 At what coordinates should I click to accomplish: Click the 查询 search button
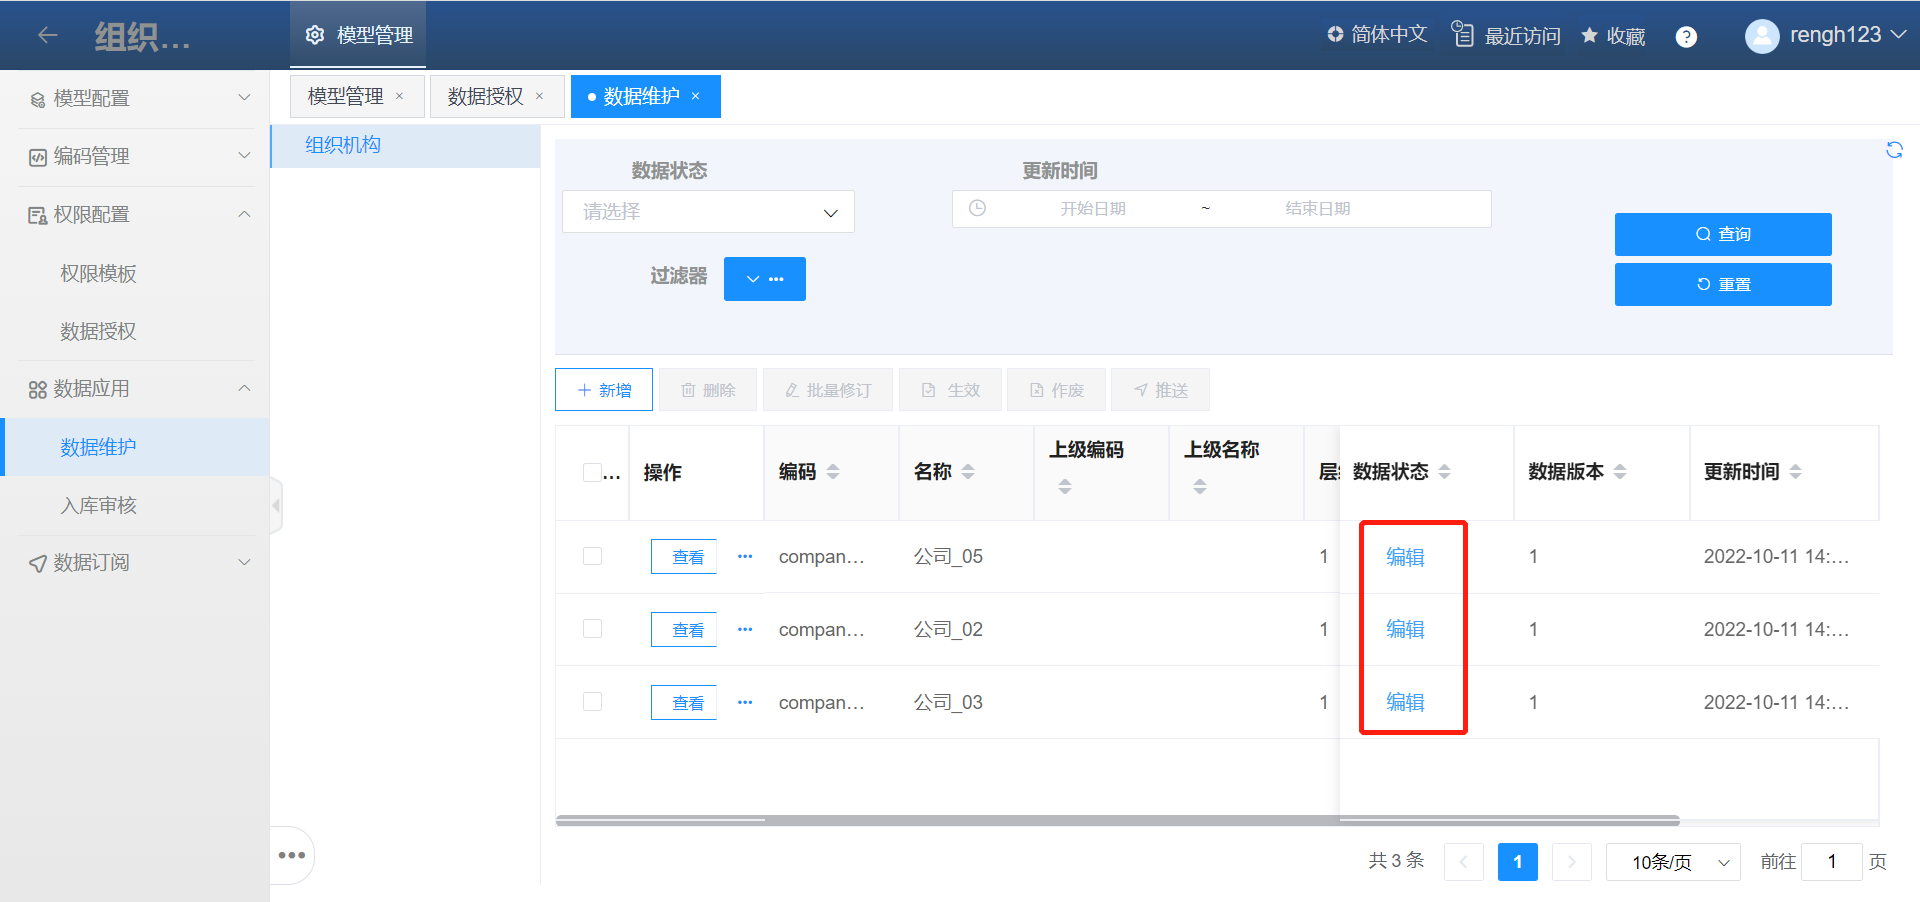pos(1722,234)
